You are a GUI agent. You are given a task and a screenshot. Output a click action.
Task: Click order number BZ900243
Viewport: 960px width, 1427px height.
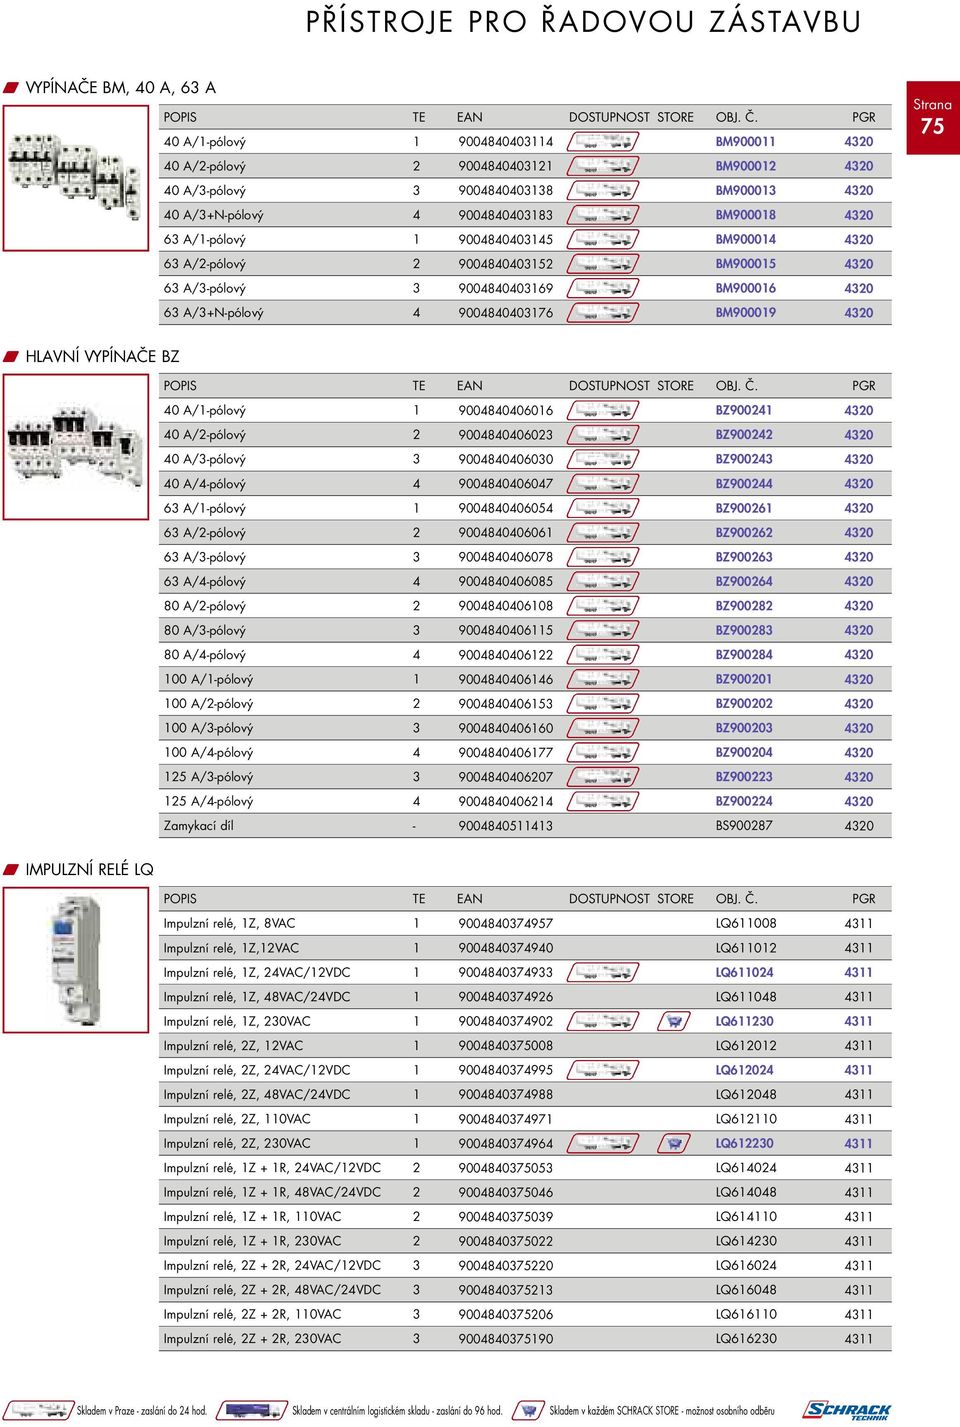[744, 460]
